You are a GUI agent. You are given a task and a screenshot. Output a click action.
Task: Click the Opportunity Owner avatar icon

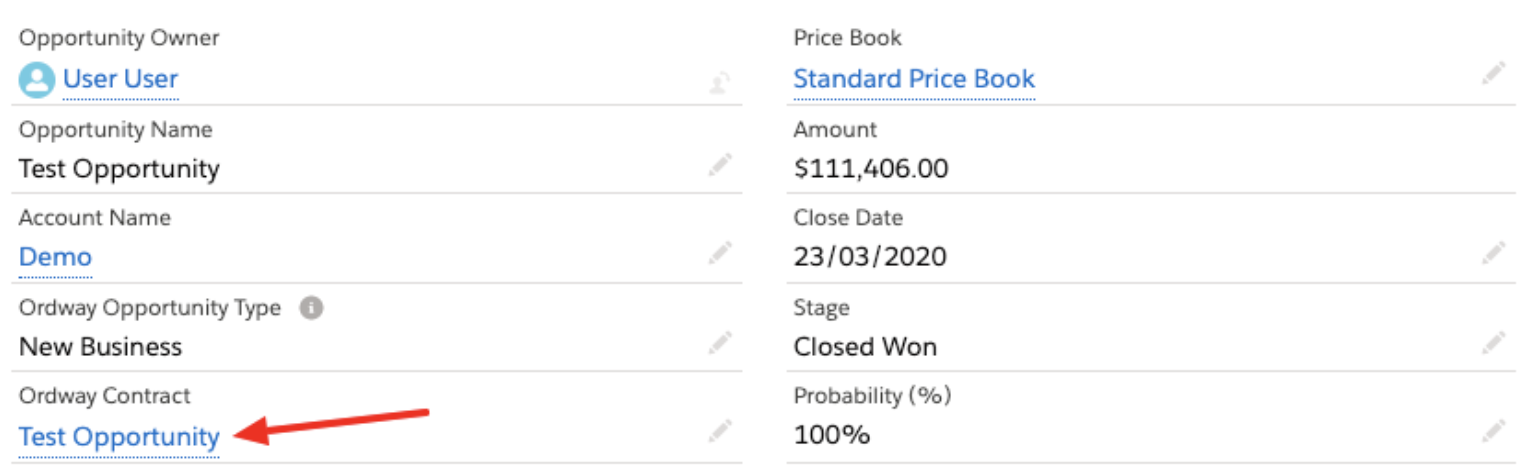coord(37,80)
